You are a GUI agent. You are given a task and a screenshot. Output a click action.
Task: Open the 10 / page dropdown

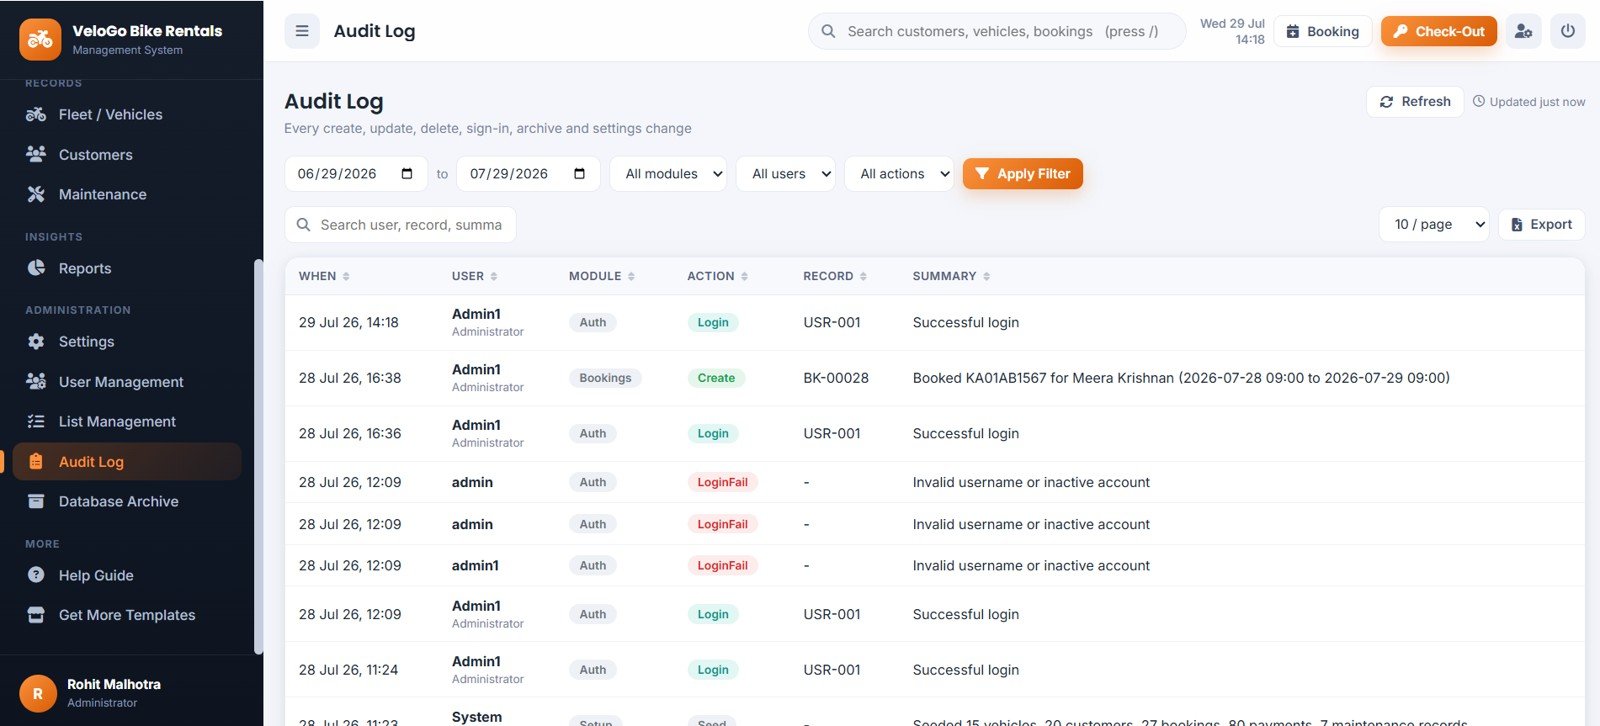pyautogui.click(x=1434, y=224)
